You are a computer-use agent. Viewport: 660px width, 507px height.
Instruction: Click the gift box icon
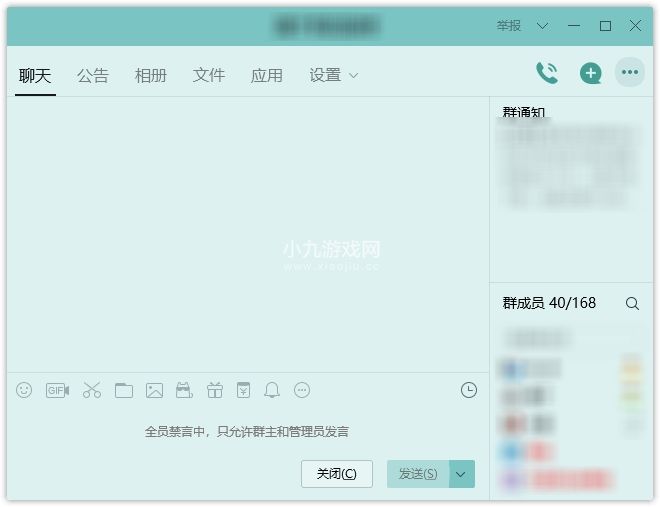pos(215,390)
